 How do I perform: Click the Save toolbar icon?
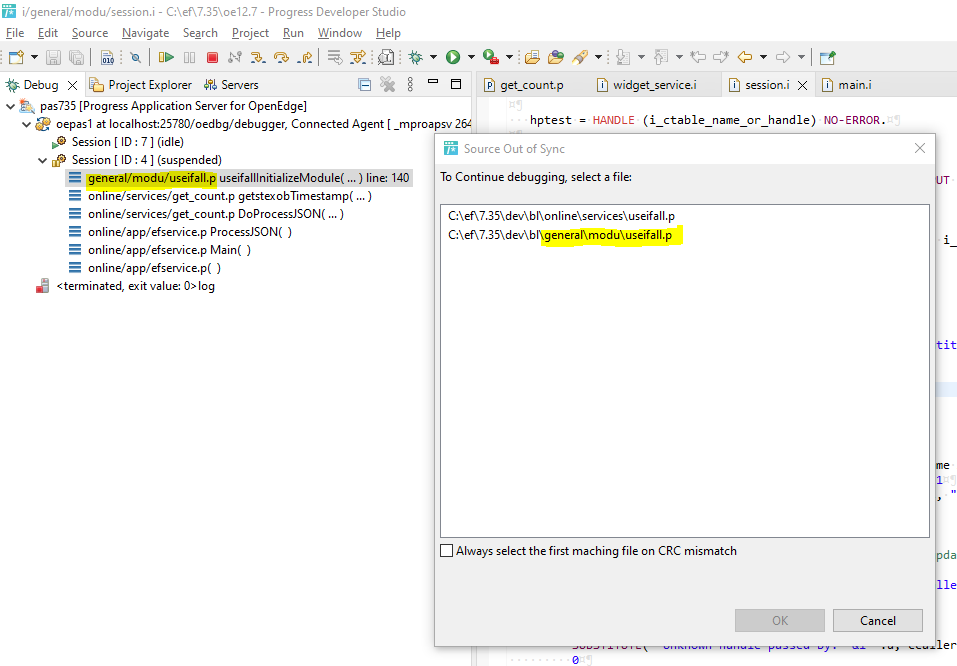(54, 57)
